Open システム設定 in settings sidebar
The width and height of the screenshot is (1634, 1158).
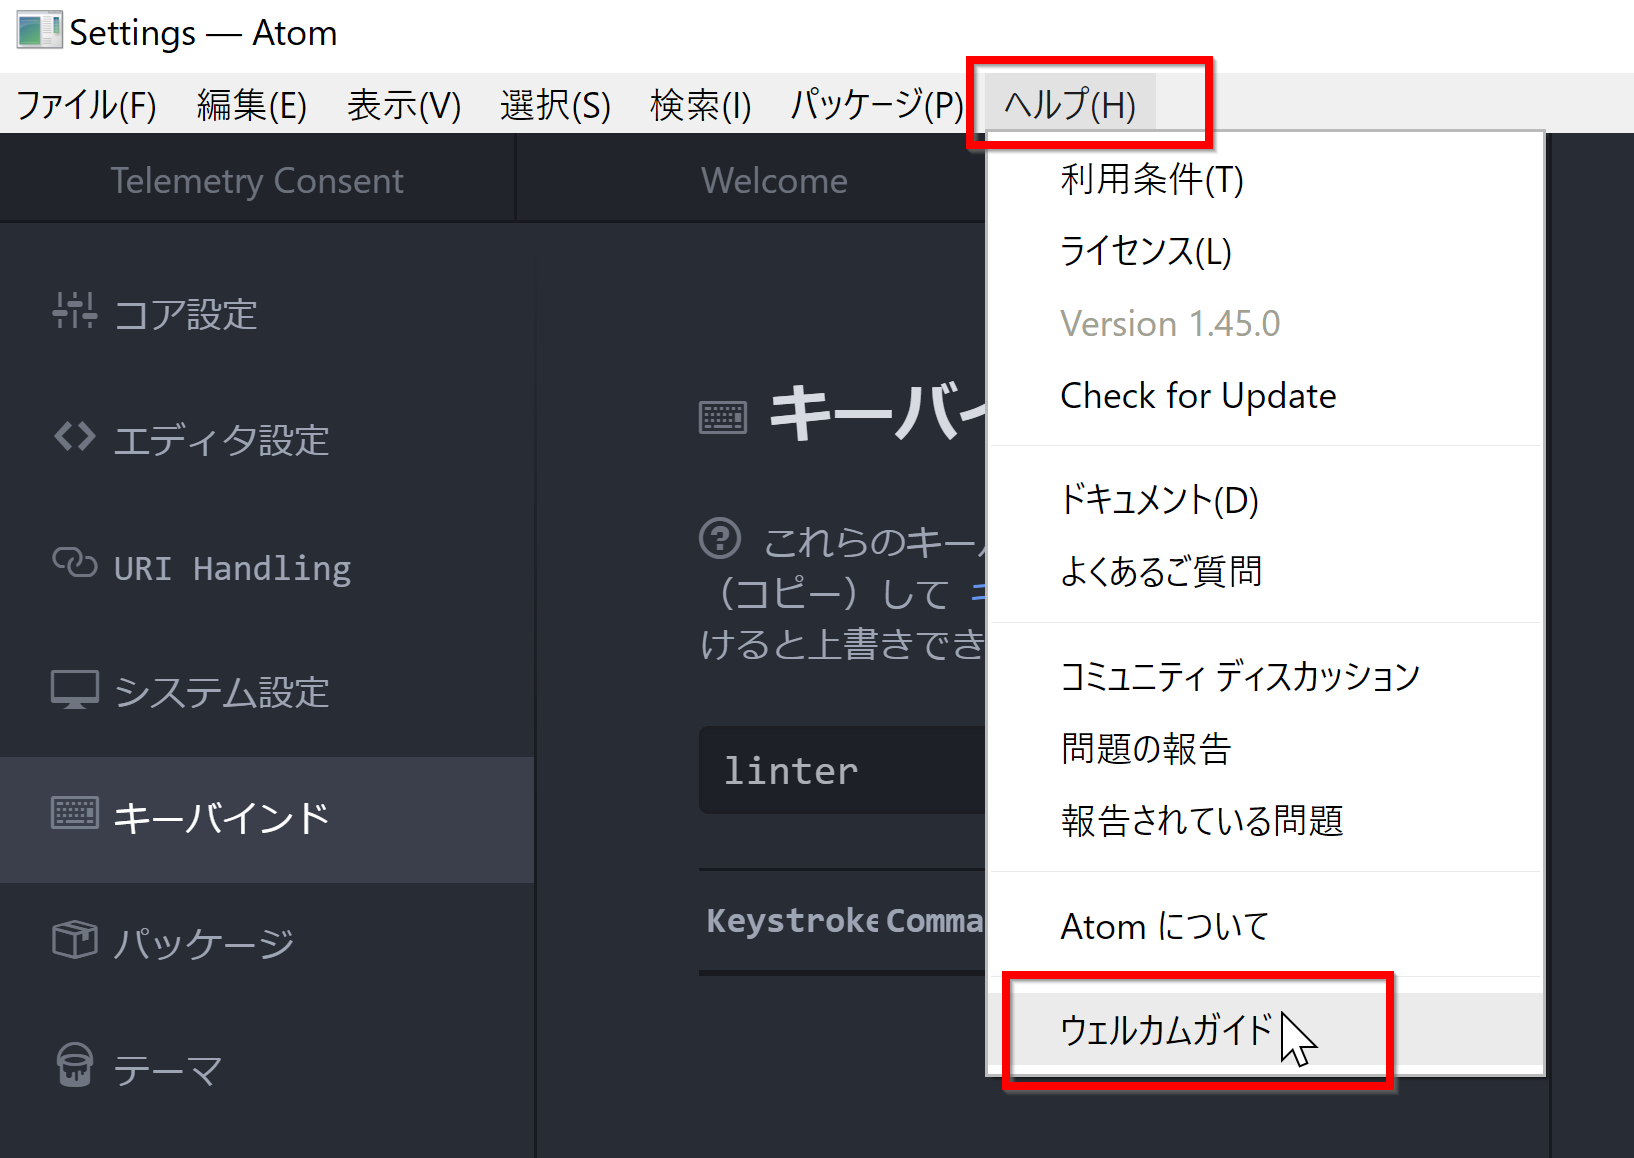267,692
